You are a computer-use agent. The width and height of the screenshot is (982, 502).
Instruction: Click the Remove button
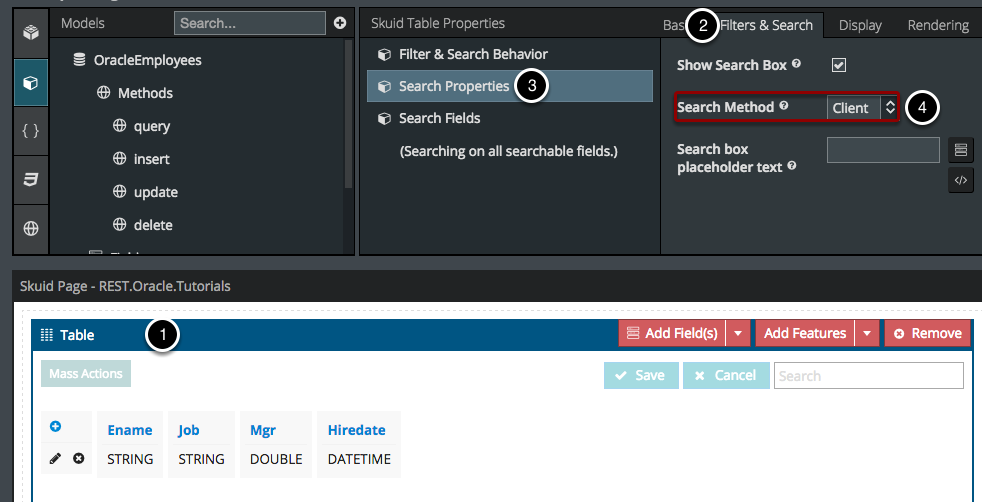pos(927,334)
